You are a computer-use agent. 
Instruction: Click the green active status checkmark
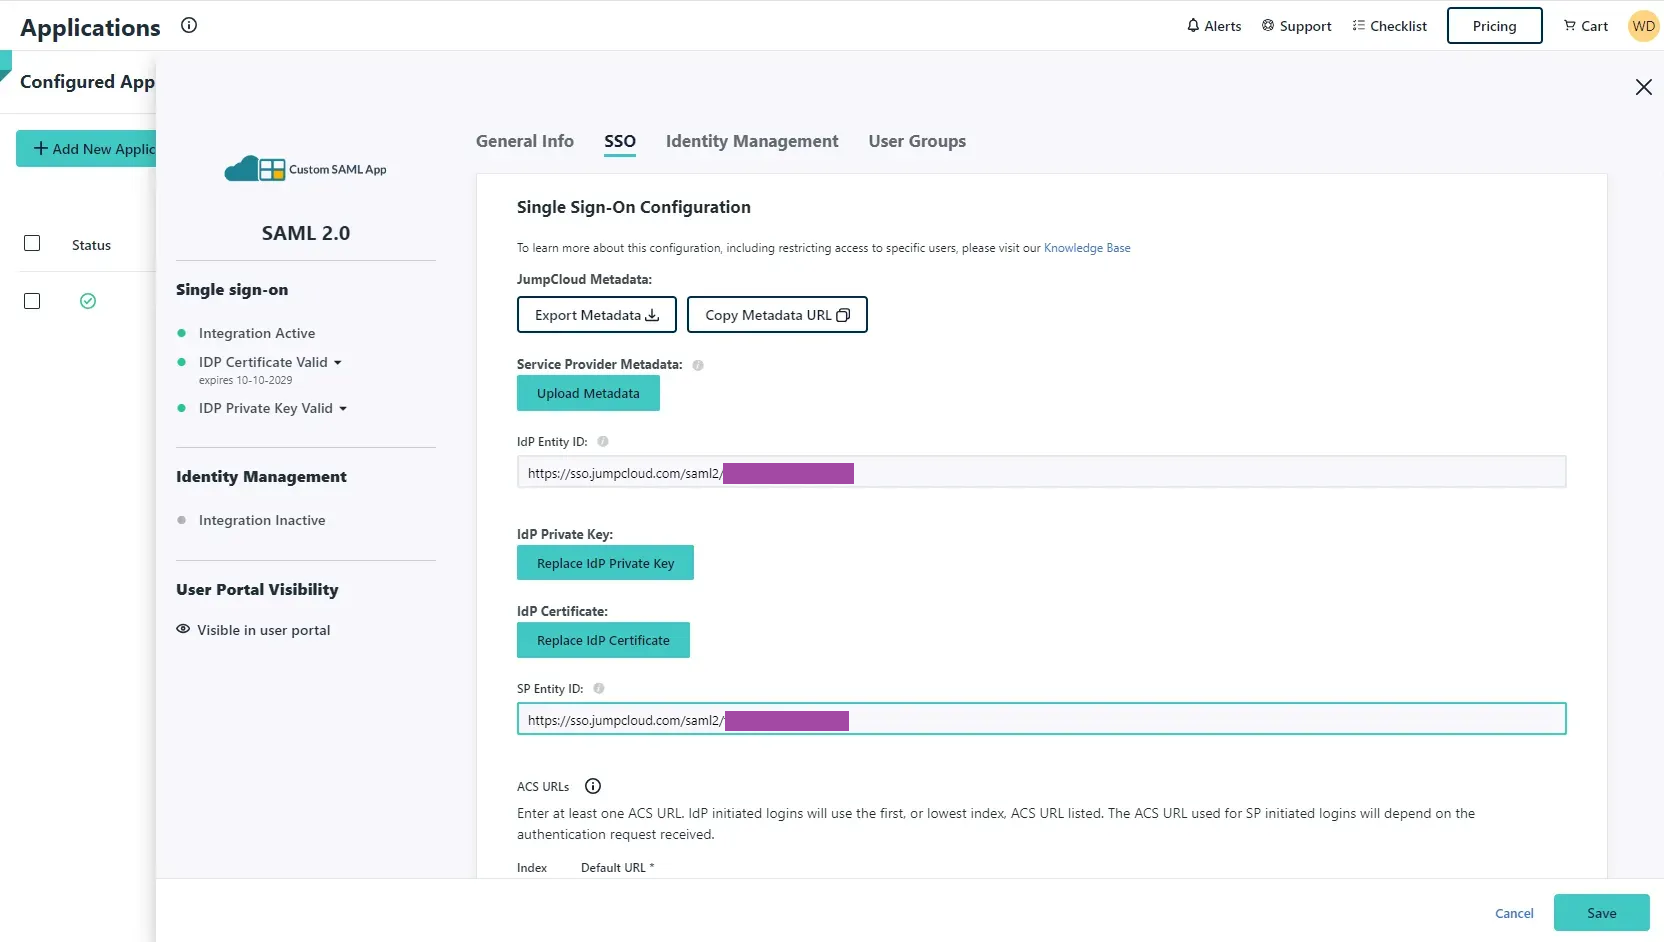88,301
